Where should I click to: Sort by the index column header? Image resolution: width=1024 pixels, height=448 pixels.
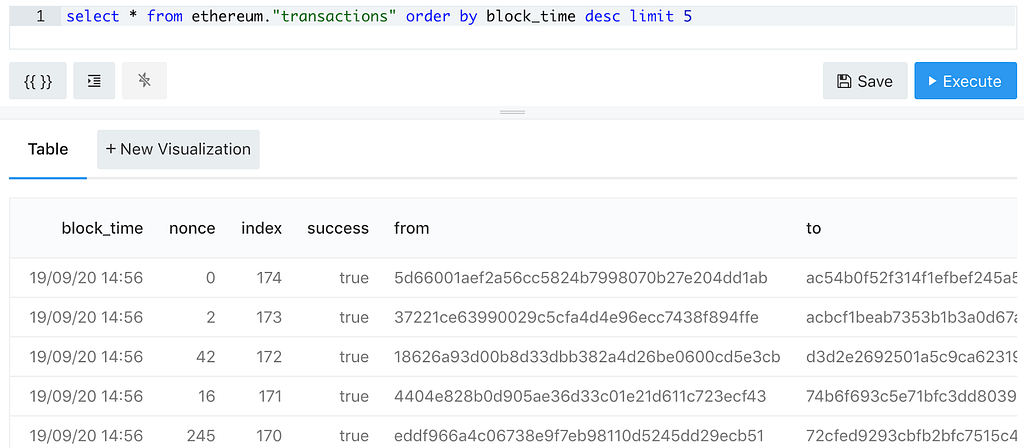click(x=262, y=229)
